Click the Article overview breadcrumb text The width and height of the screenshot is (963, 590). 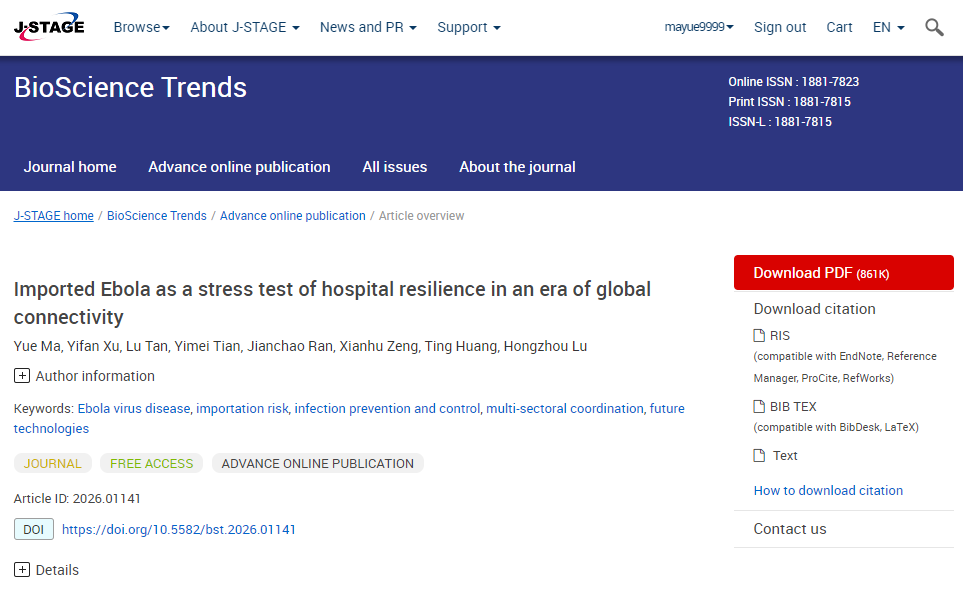click(421, 215)
